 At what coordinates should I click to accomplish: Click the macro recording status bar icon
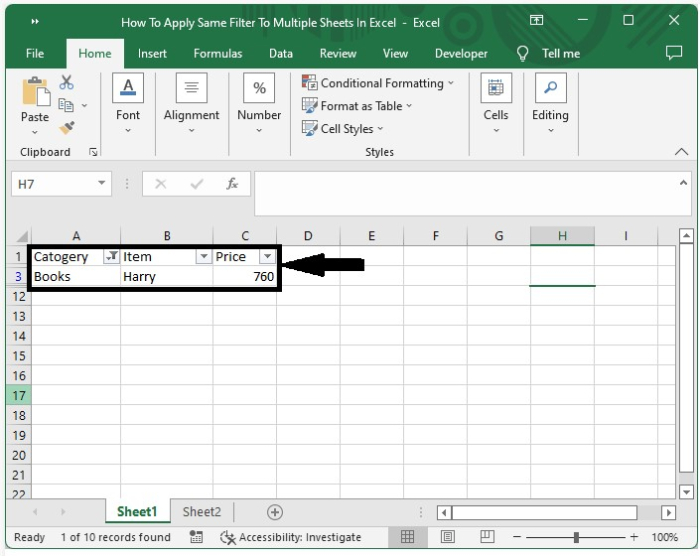pos(196,537)
